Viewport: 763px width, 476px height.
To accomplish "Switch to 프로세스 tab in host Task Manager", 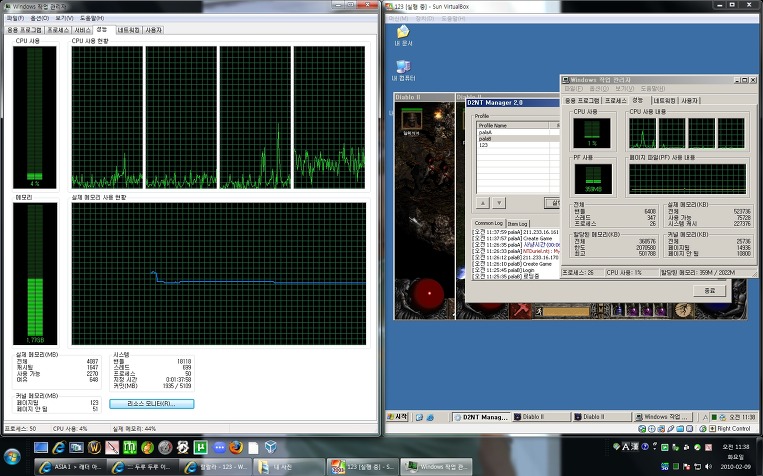I will click(58, 30).
